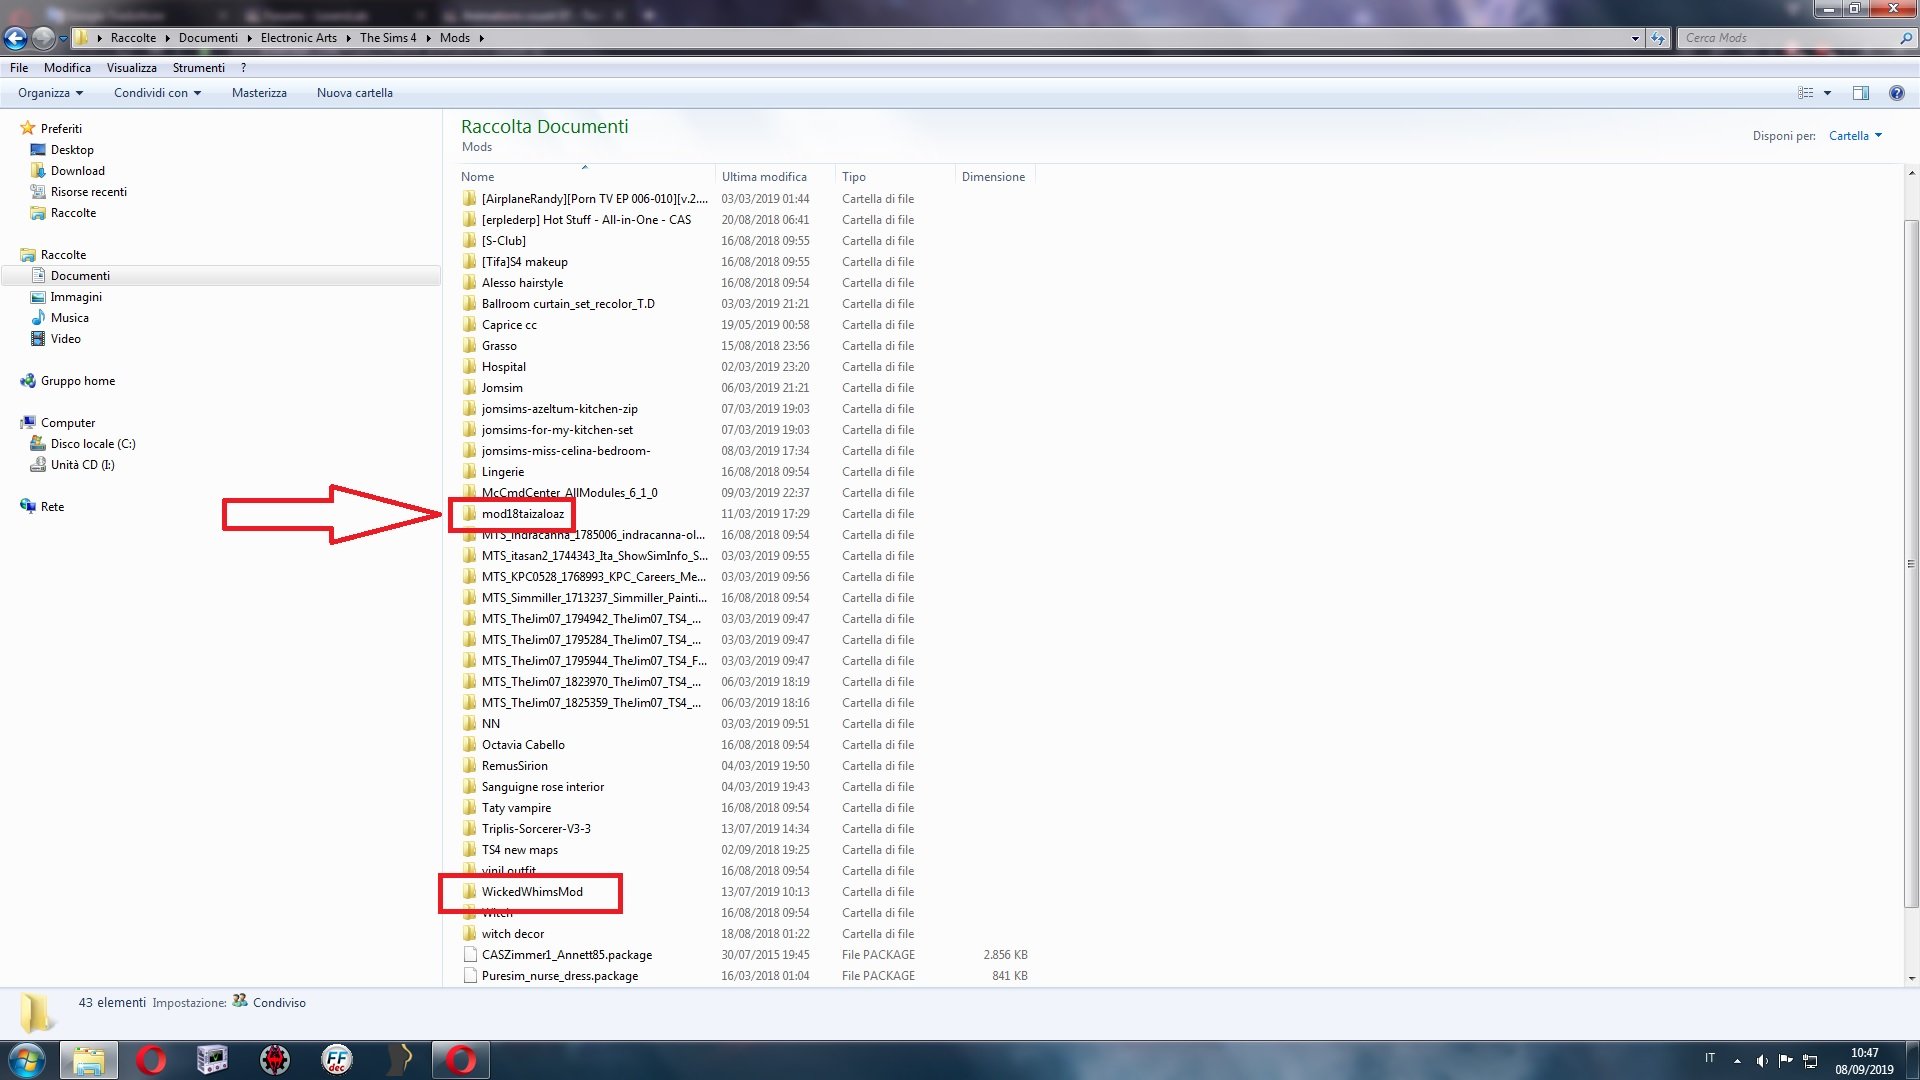Select the Musica library
1920x1080 pixels.
(69, 318)
